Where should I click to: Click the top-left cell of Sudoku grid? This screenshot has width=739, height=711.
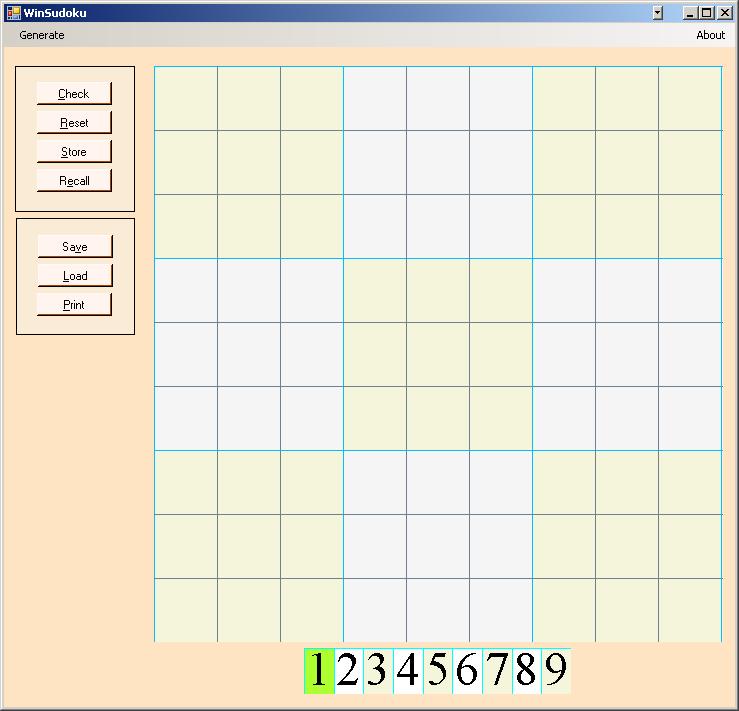click(x=186, y=98)
